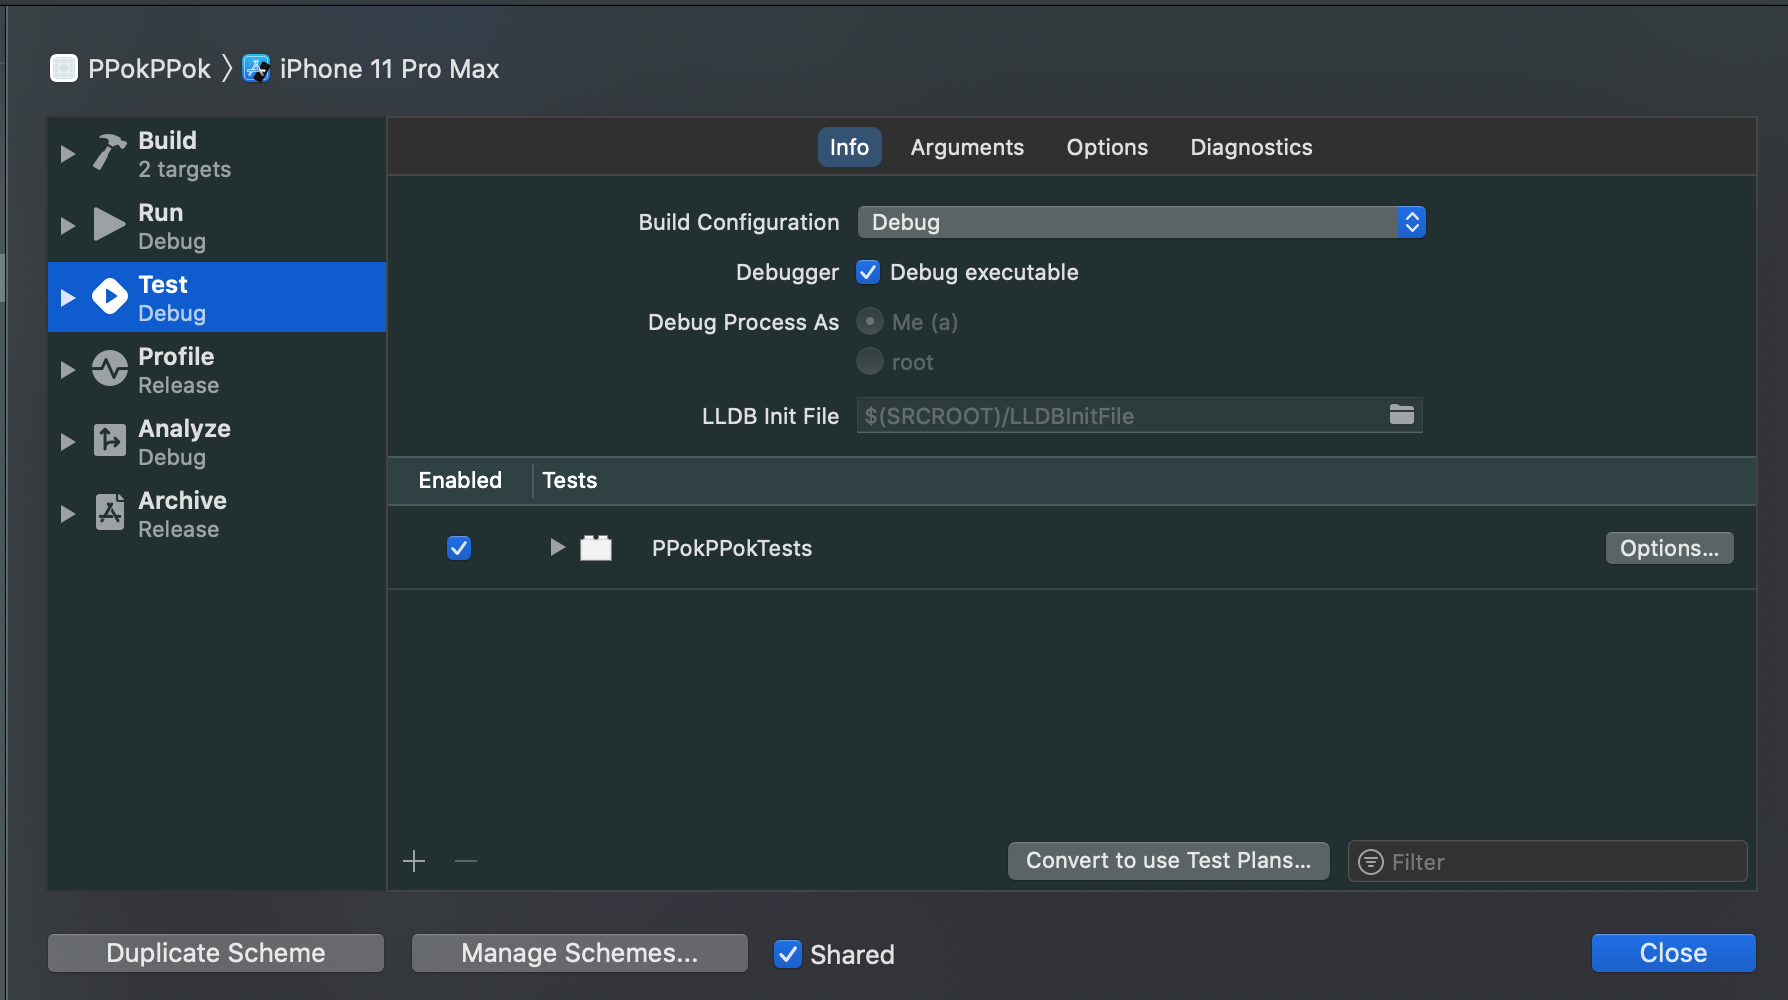1788x1000 pixels.
Task: Browse for LLDB init file folder icon
Action: 1402,414
